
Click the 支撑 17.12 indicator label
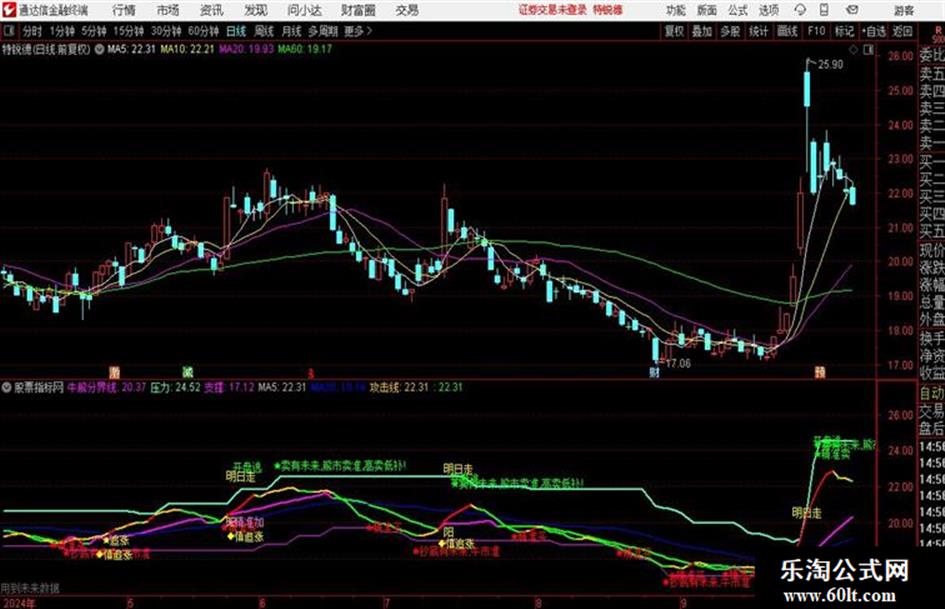[x=229, y=387]
